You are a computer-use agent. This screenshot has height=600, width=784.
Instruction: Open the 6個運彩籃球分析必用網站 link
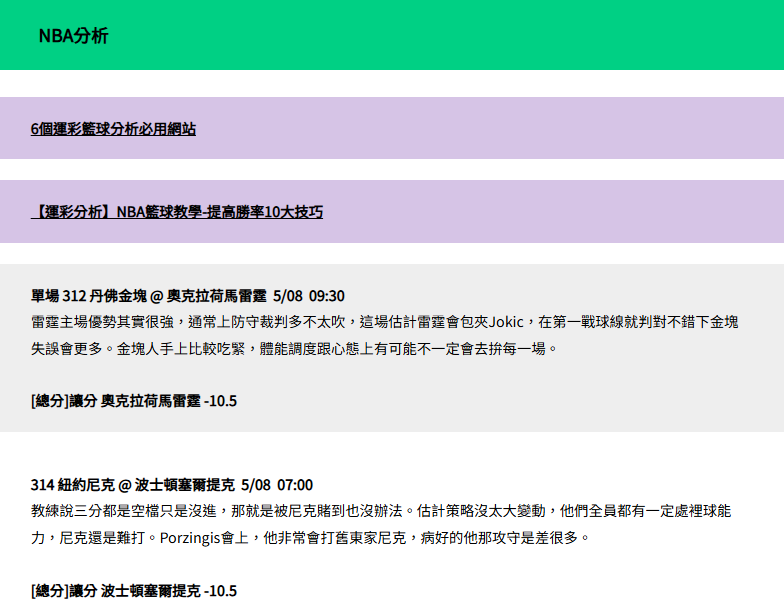click(113, 129)
